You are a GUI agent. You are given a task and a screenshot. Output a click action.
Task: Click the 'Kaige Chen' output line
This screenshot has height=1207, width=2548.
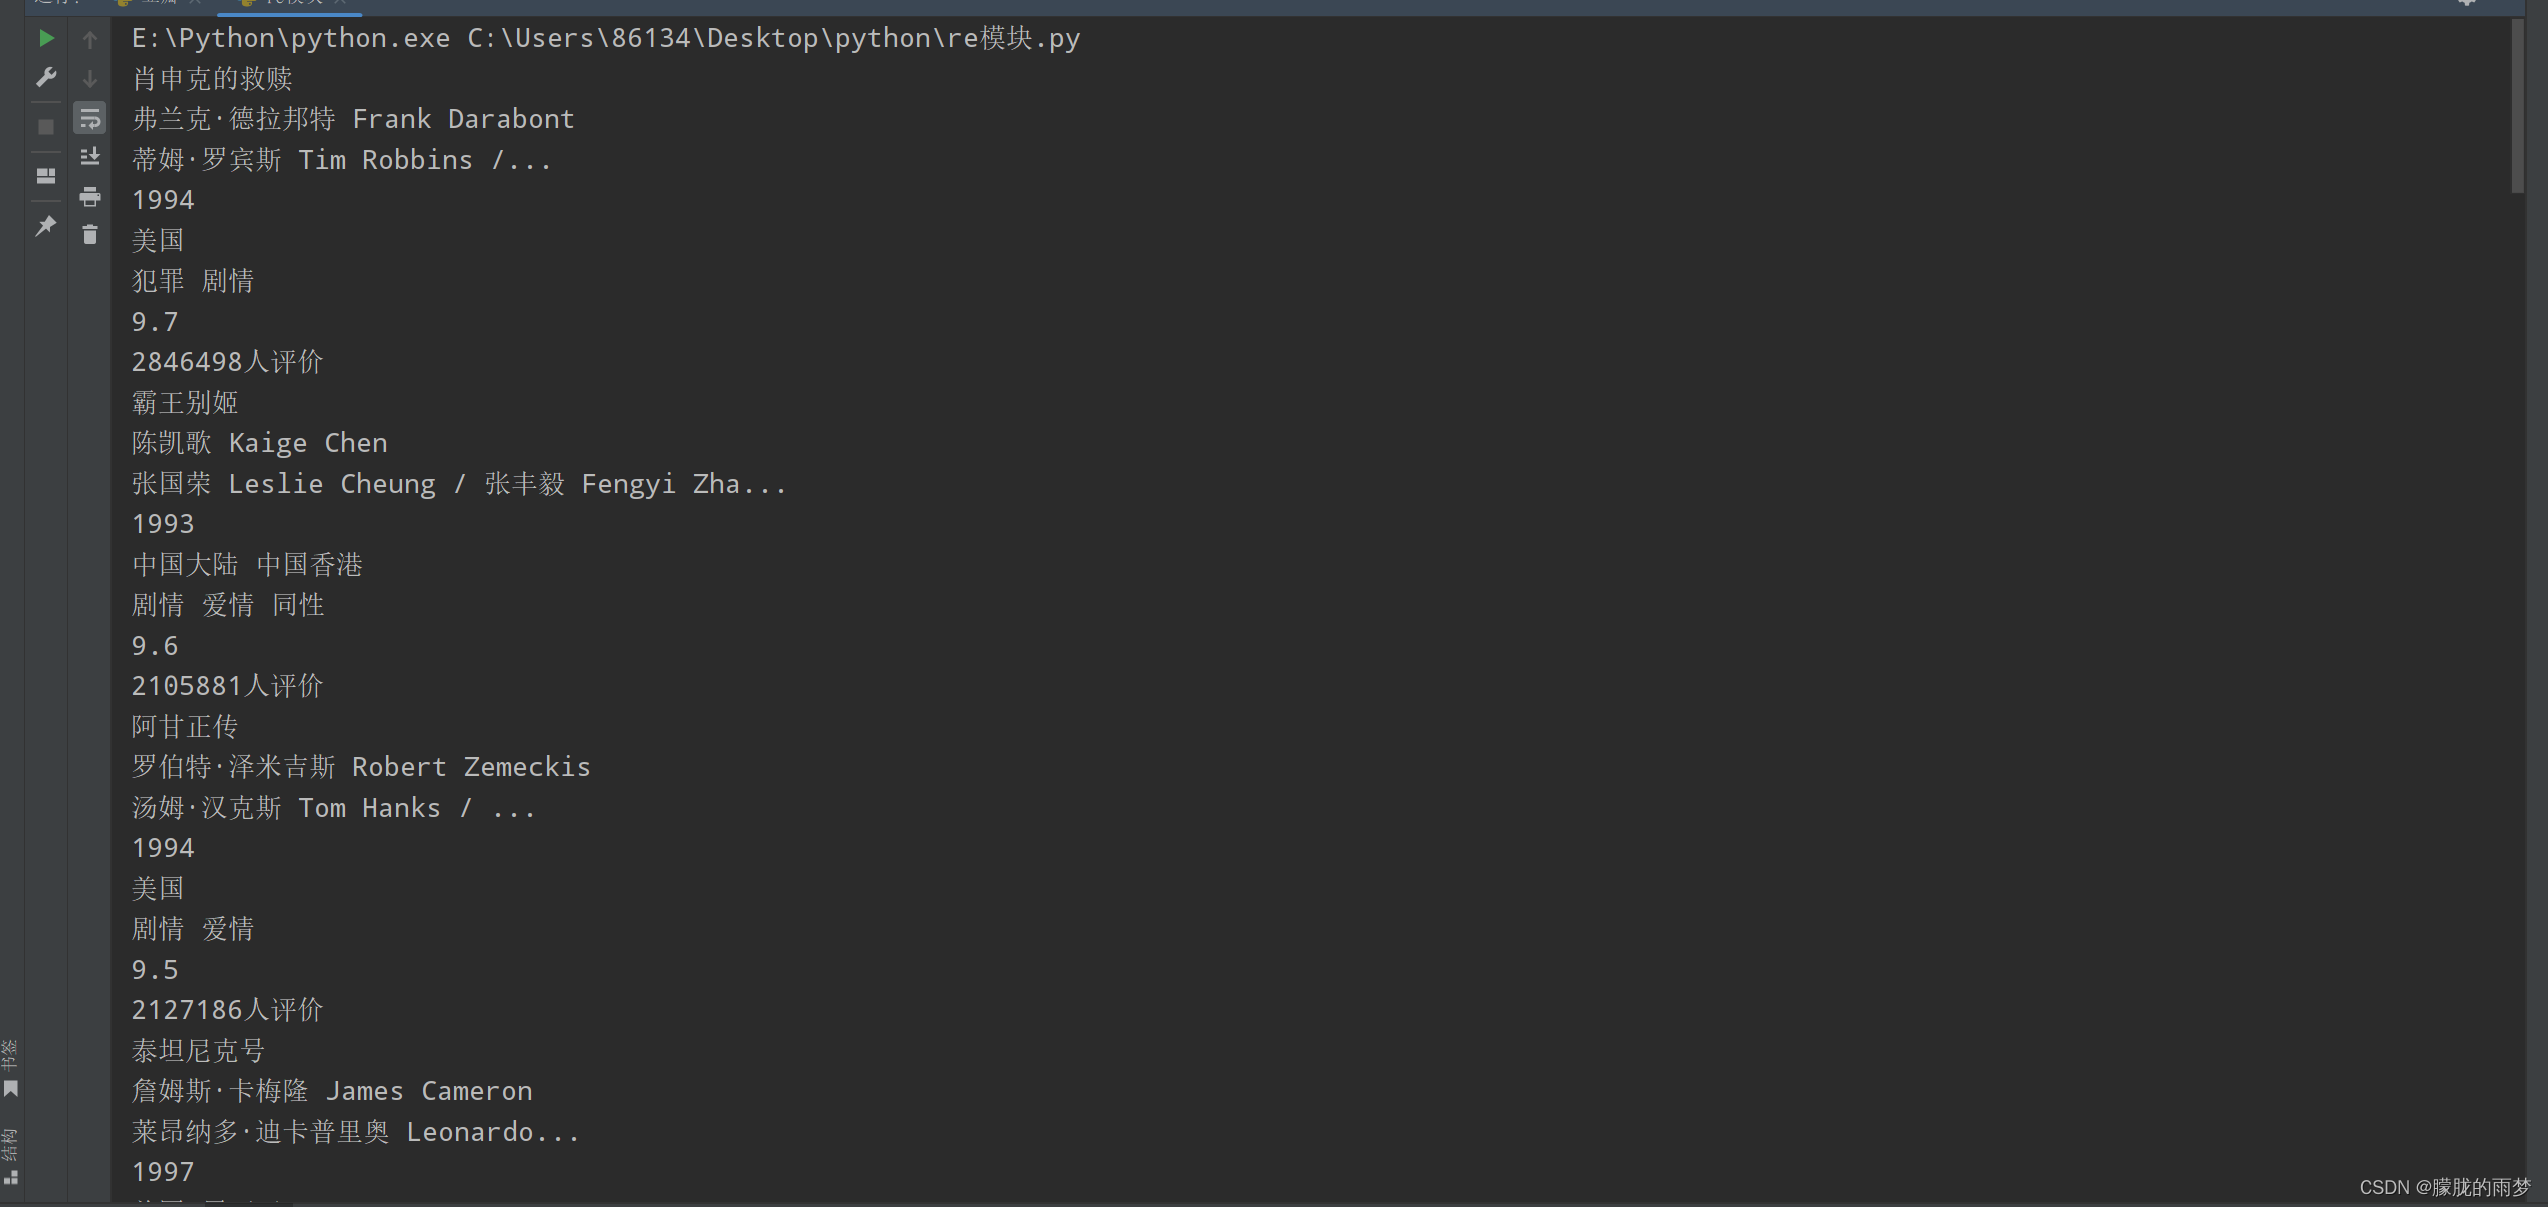click(x=259, y=443)
